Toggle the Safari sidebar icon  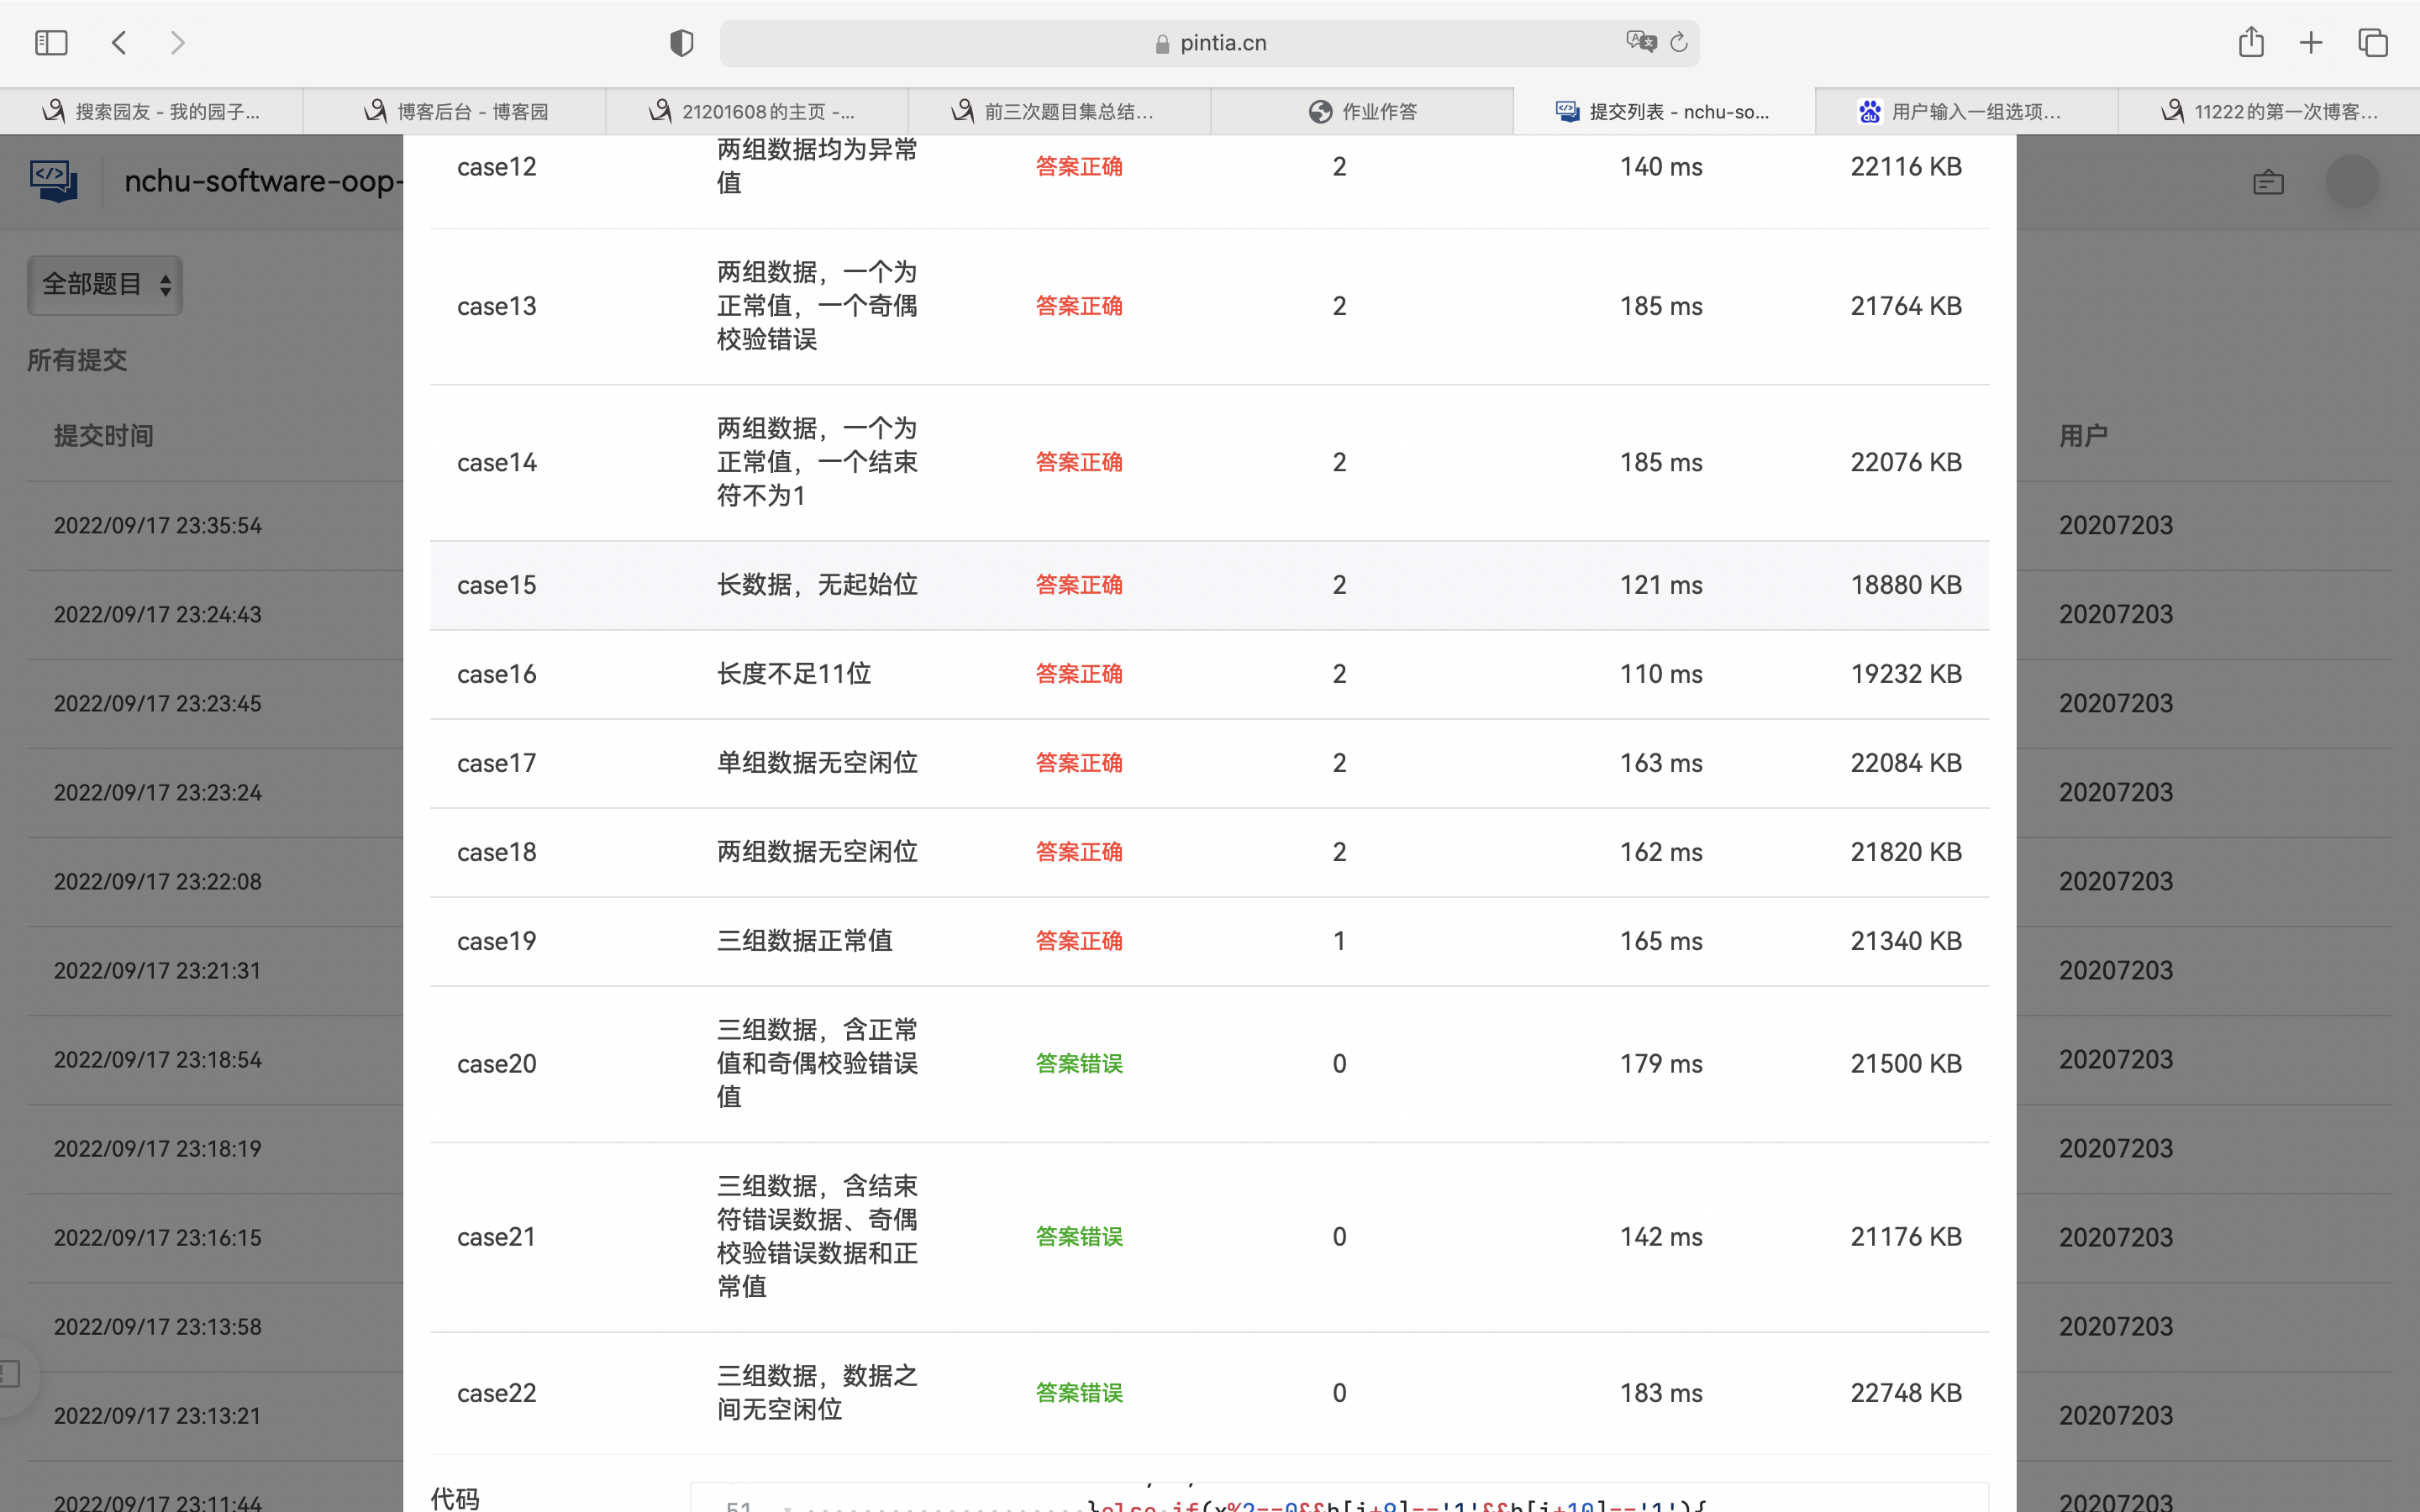tap(51, 43)
